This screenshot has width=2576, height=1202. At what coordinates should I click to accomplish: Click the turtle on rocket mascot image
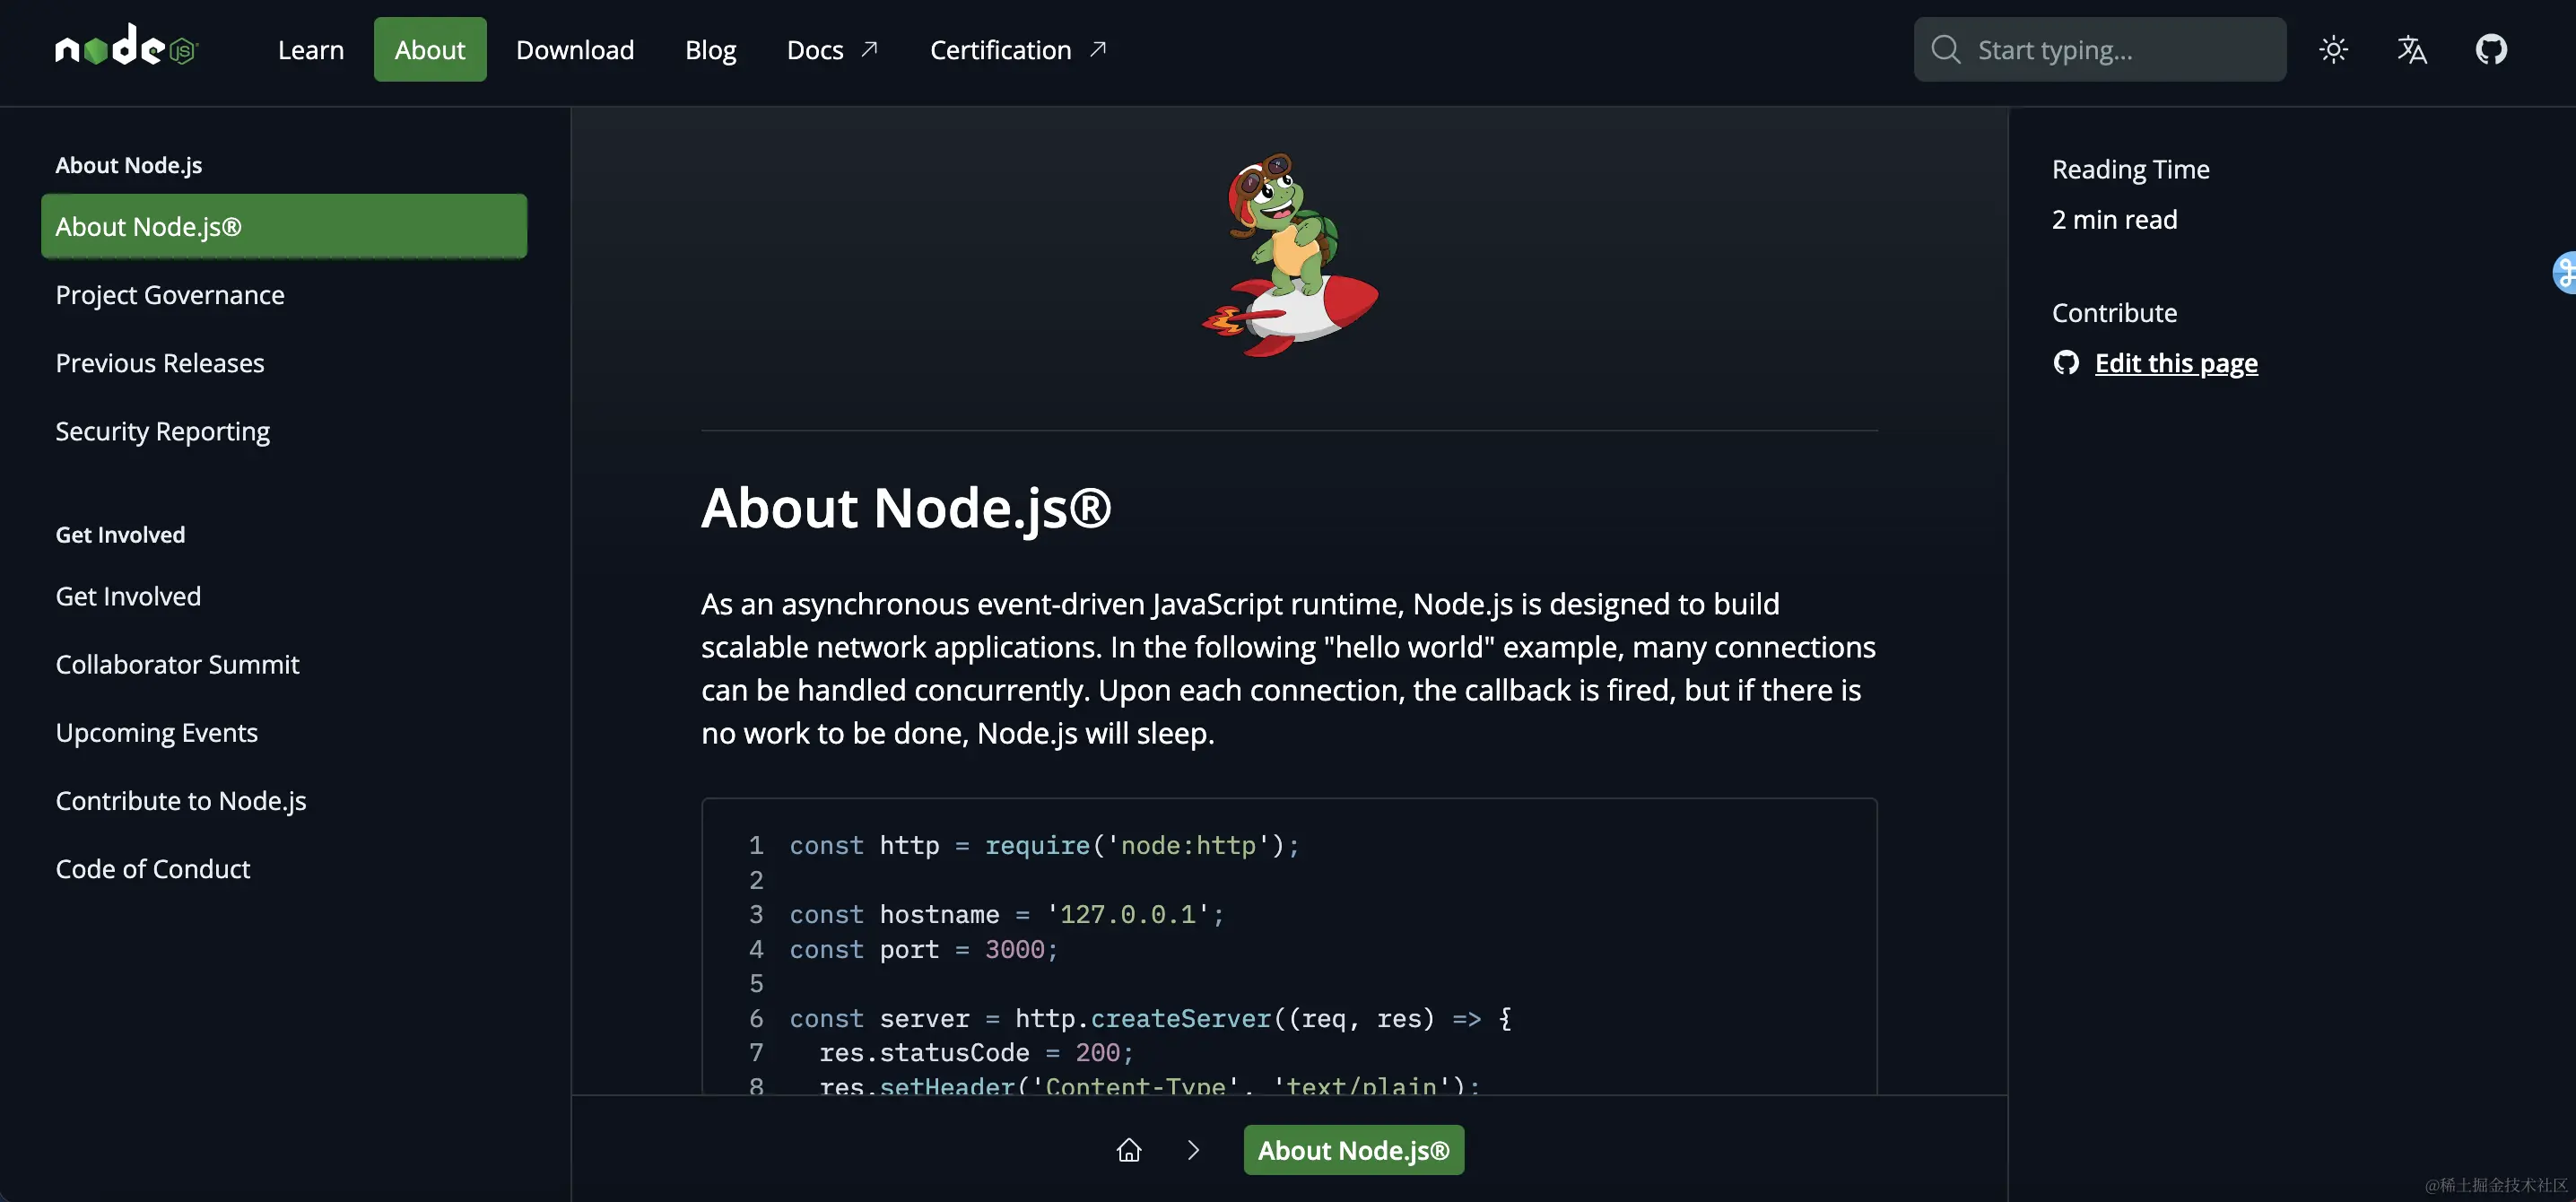[1289, 255]
